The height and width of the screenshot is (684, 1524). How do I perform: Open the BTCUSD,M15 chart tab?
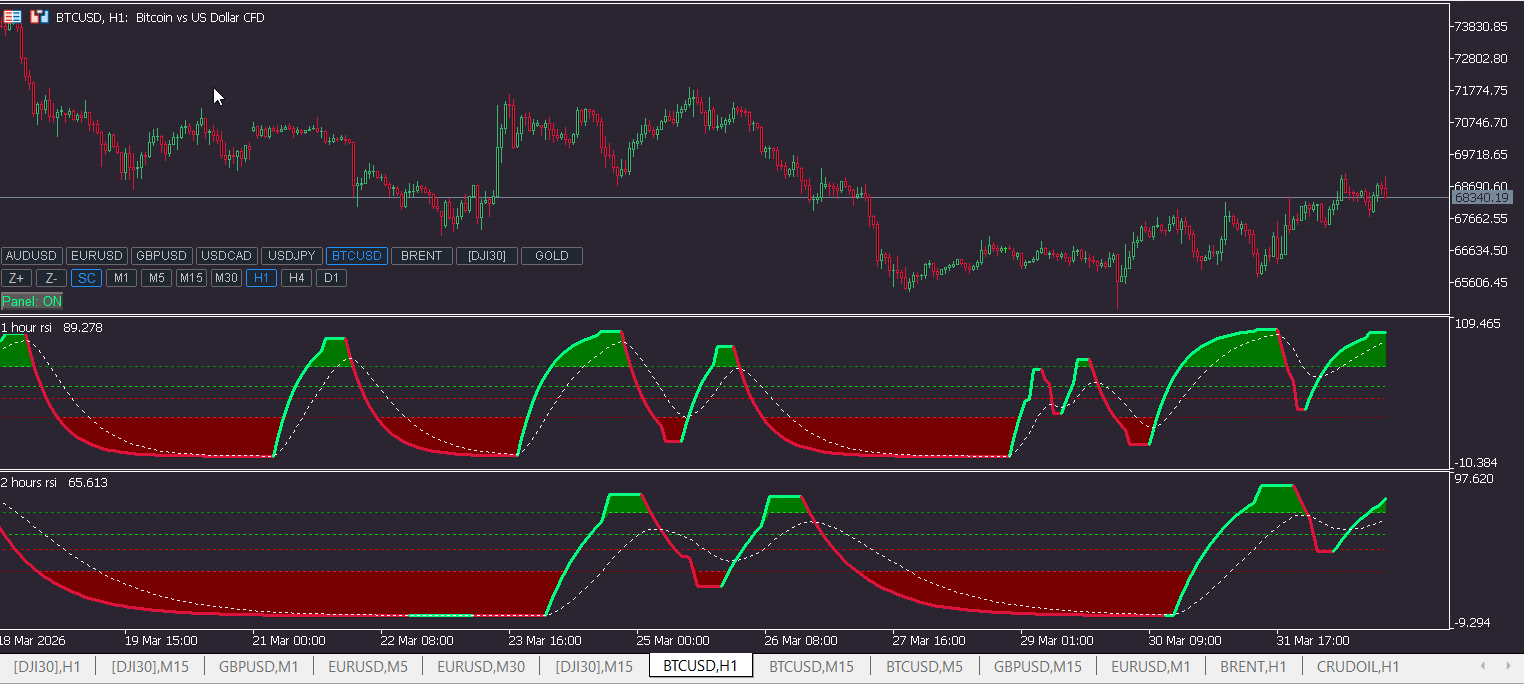pyautogui.click(x=811, y=667)
